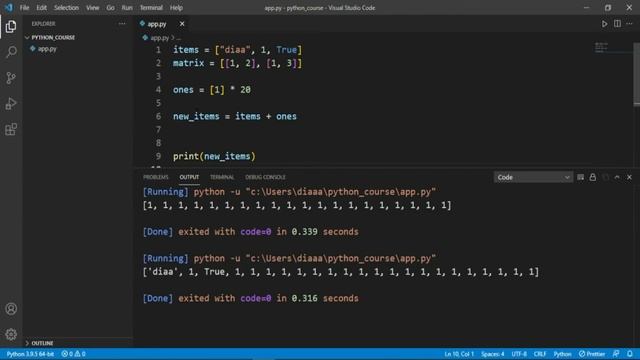Open the Source Control view icon
The height and width of the screenshot is (360, 640).
(x=11, y=78)
